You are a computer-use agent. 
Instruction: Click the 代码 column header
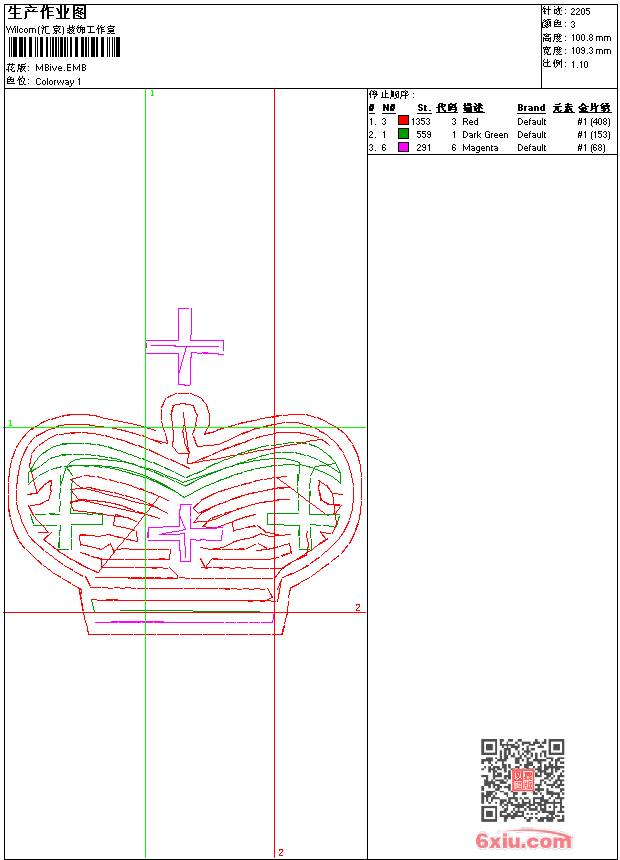click(447, 108)
